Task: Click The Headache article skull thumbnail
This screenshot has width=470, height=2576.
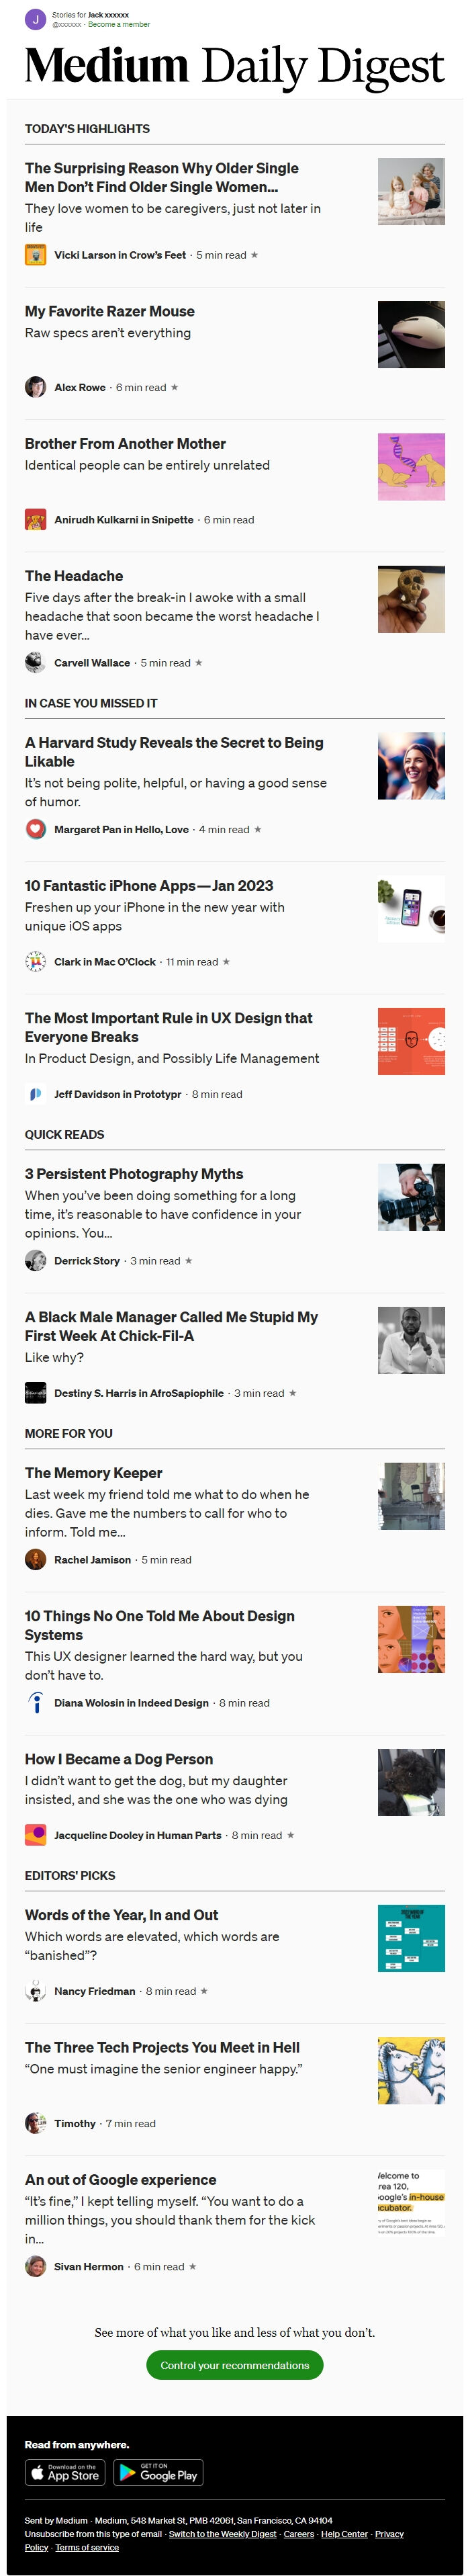Action: coord(411,599)
